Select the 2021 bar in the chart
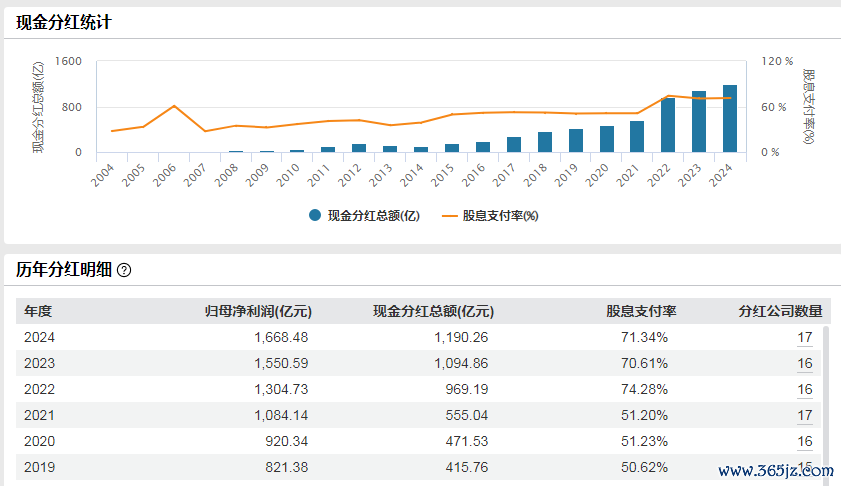Viewport: 841px width, 486px height. click(x=637, y=138)
